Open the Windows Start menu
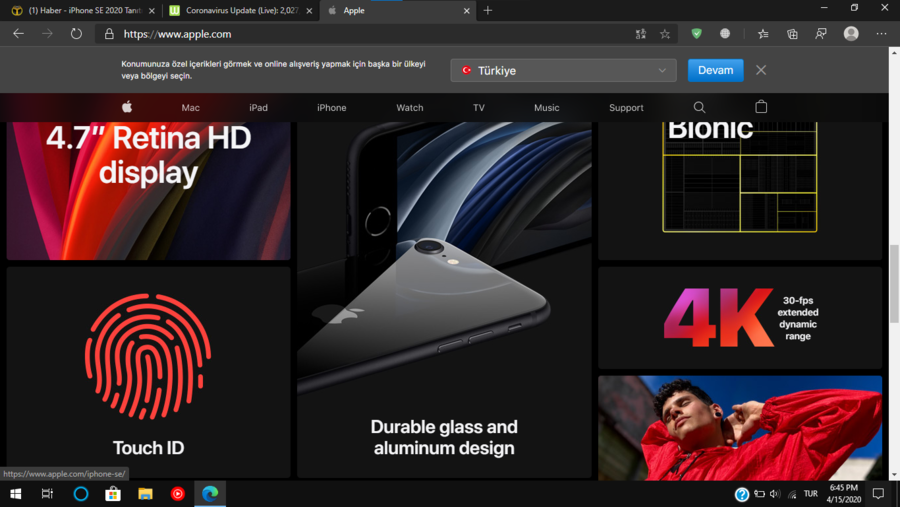The height and width of the screenshot is (507, 900). (15, 494)
